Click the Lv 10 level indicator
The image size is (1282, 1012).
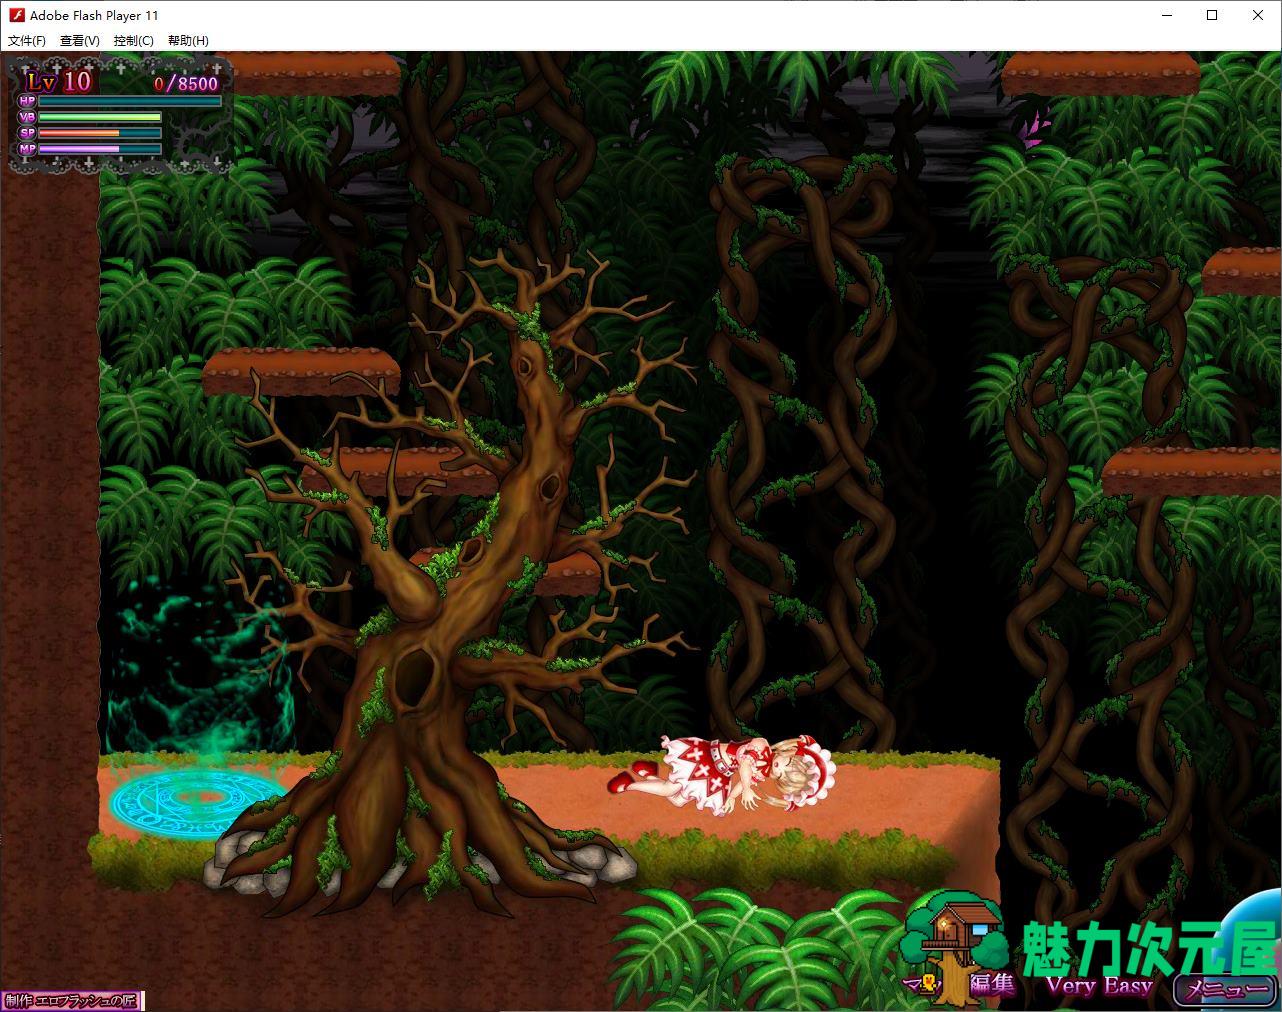(x=58, y=81)
